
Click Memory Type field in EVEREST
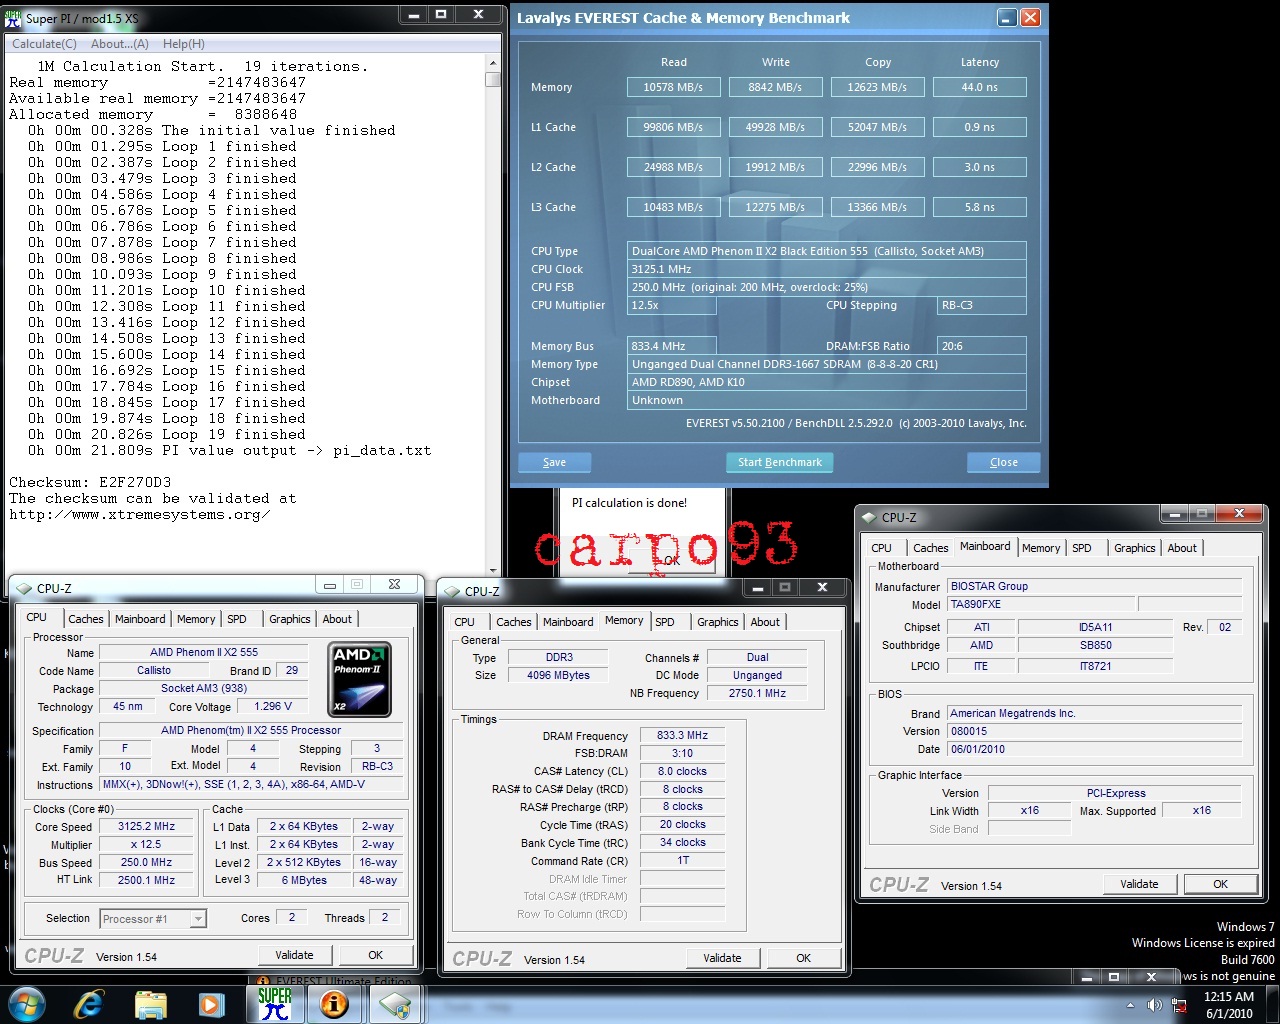pyautogui.click(x=827, y=364)
